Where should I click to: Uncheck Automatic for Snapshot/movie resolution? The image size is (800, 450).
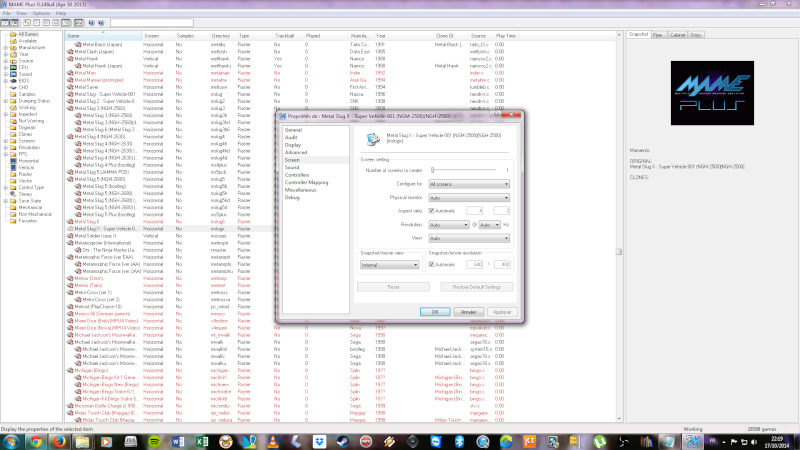click(x=432, y=264)
